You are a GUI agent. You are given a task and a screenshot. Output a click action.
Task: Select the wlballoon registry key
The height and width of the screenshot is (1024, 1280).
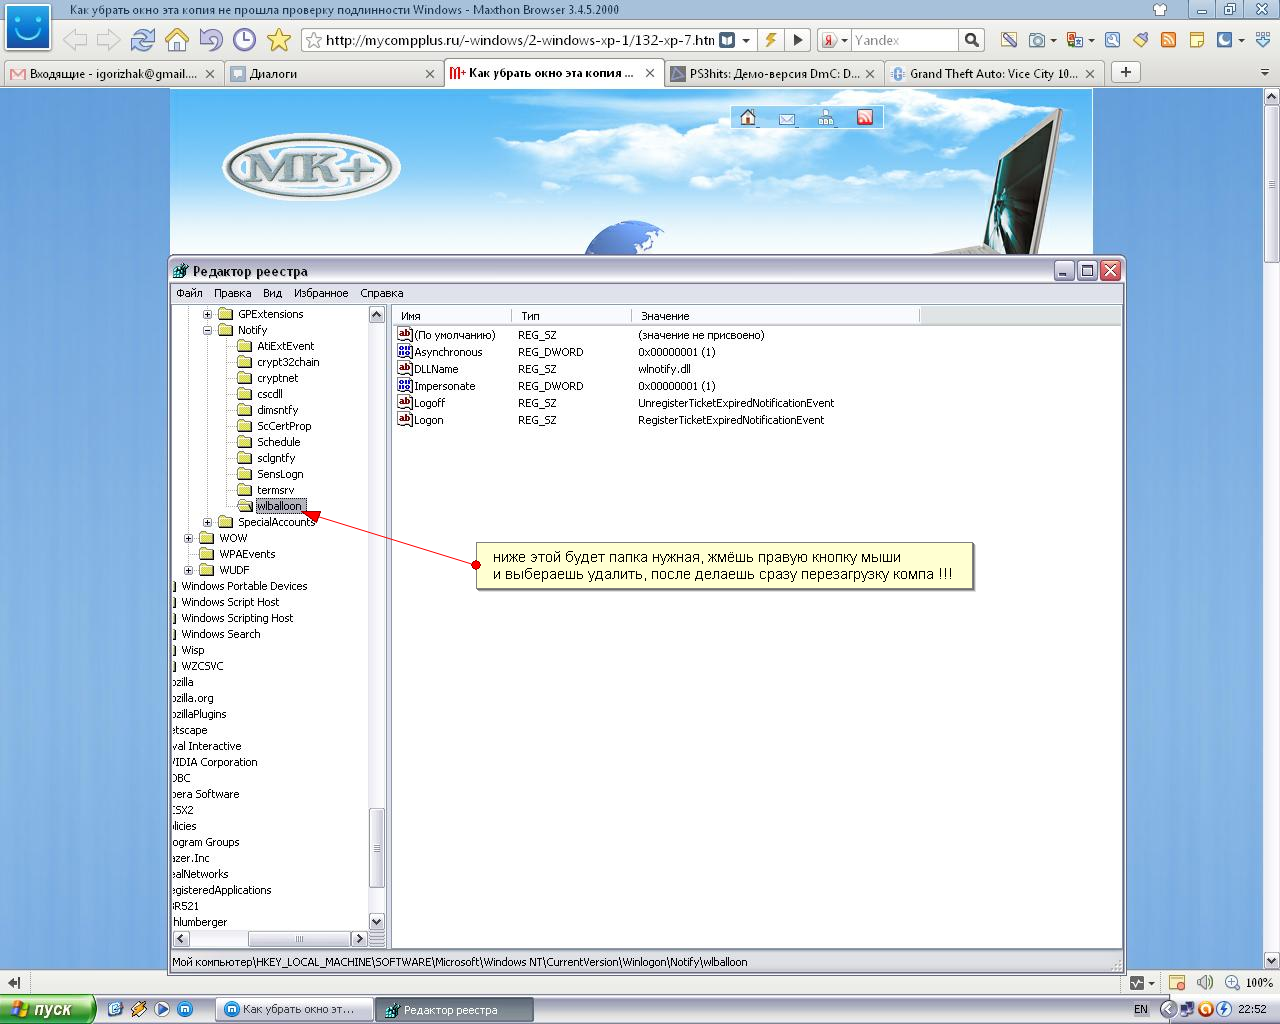coord(279,506)
